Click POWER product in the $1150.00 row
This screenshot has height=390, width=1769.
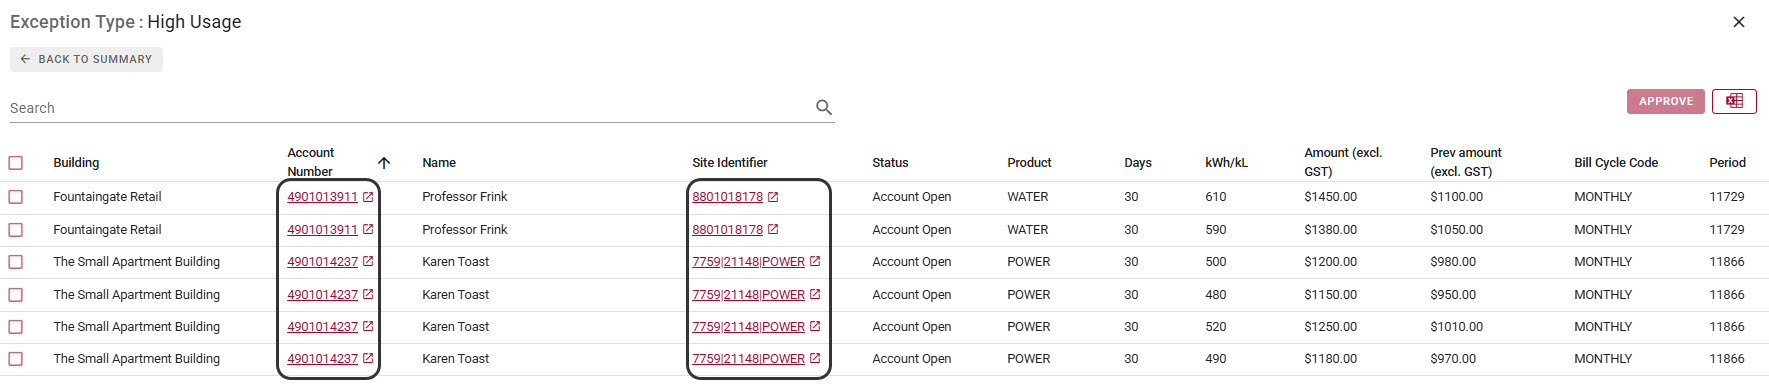tap(1029, 295)
